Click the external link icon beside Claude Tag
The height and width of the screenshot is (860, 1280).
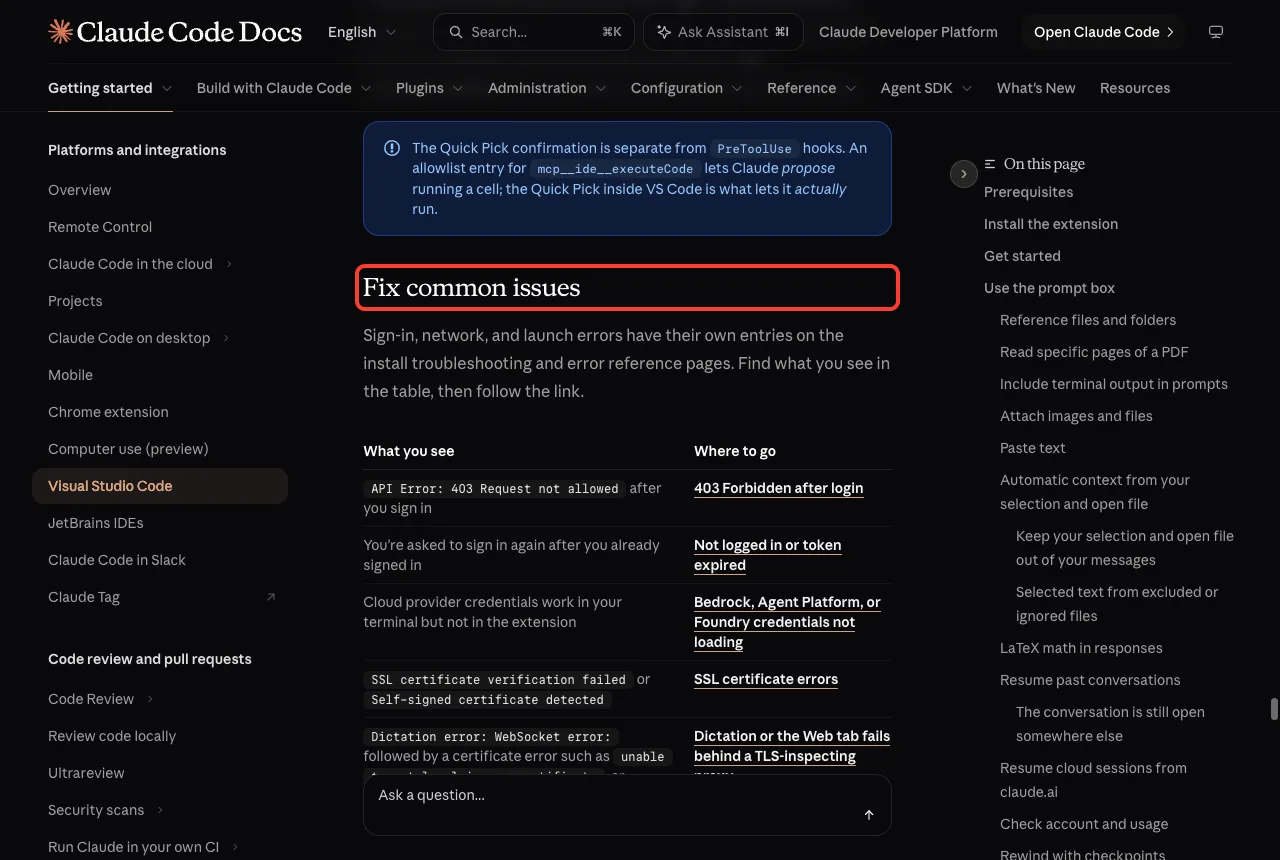(270, 597)
